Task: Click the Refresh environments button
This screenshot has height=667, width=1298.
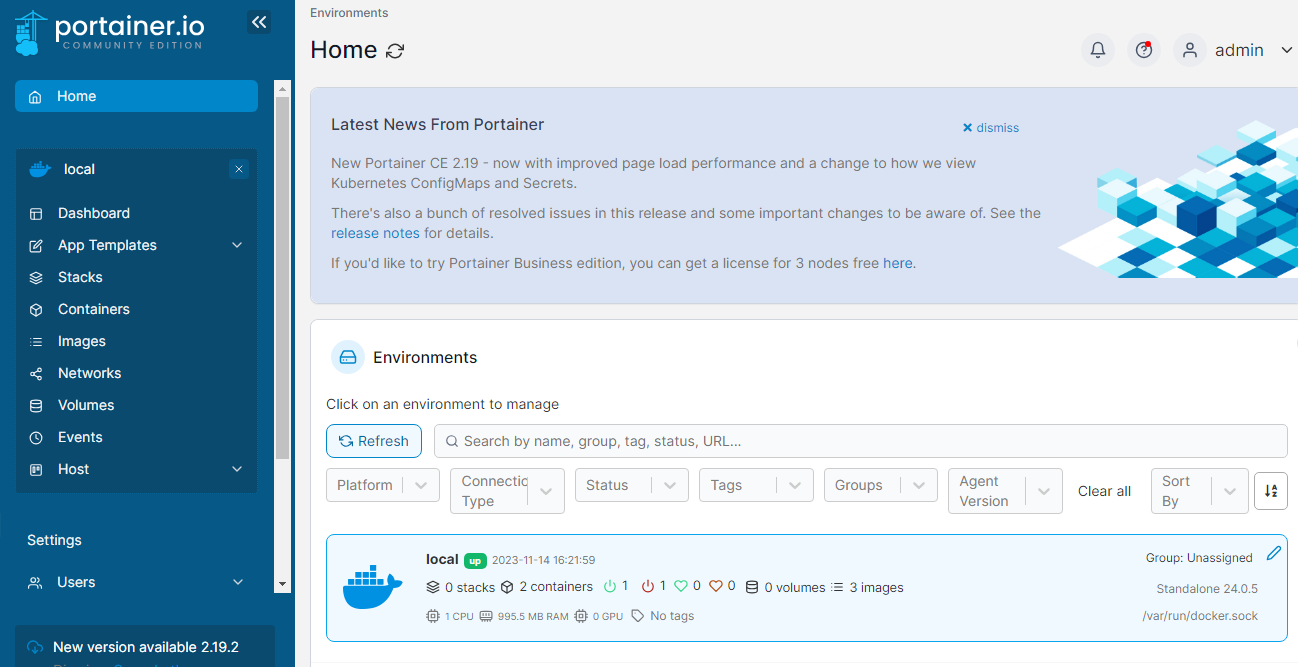Action: pyautogui.click(x=374, y=441)
